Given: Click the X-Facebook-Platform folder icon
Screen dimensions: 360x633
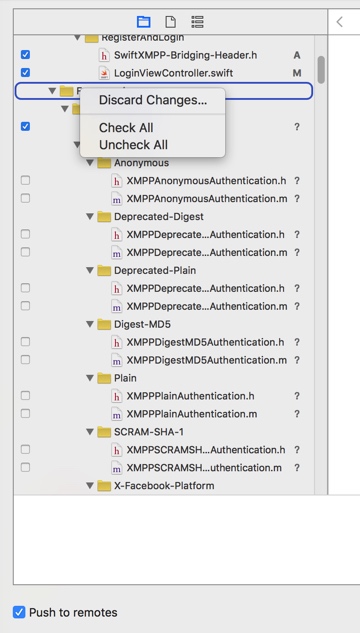Looking at the screenshot, I should 104,486.
